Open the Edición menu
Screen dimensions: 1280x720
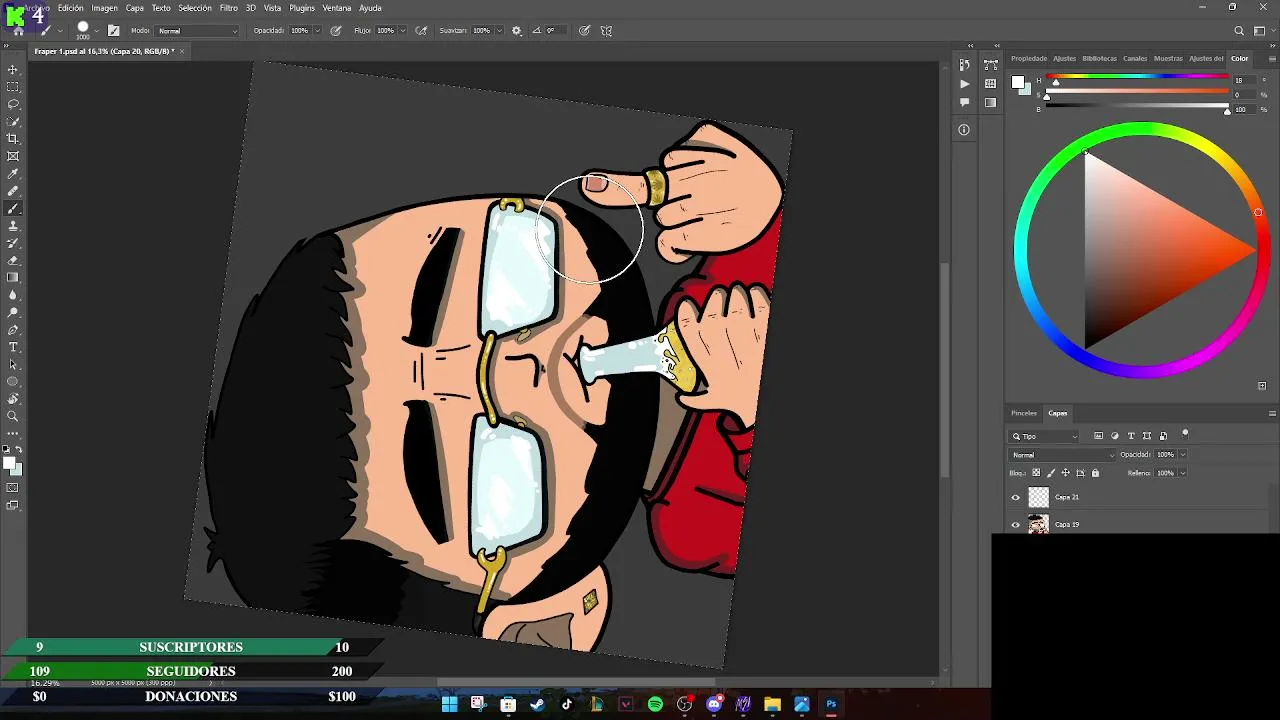pyautogui.click(x=71, y=8)
